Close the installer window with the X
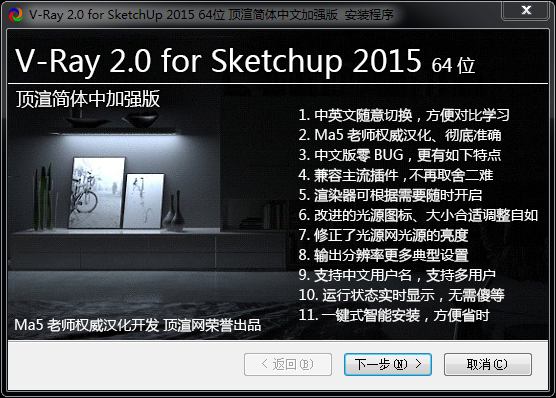The height and width of the screenshot is (398, 556). pos(526,10)
